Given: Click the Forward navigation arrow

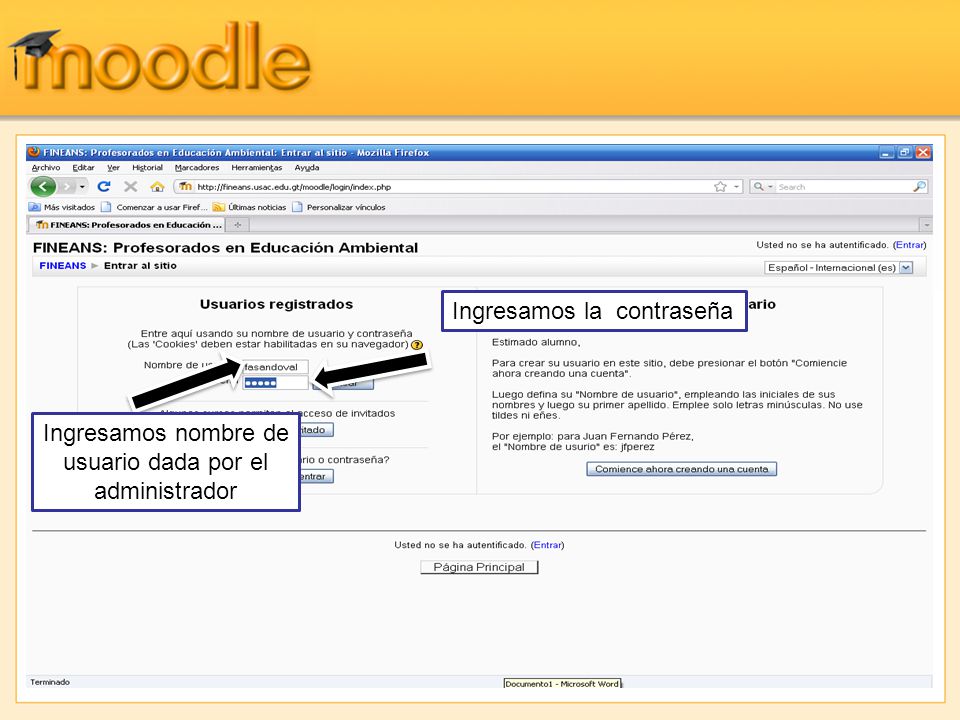Looking at the screenshot, I should [x=66, y=186].
